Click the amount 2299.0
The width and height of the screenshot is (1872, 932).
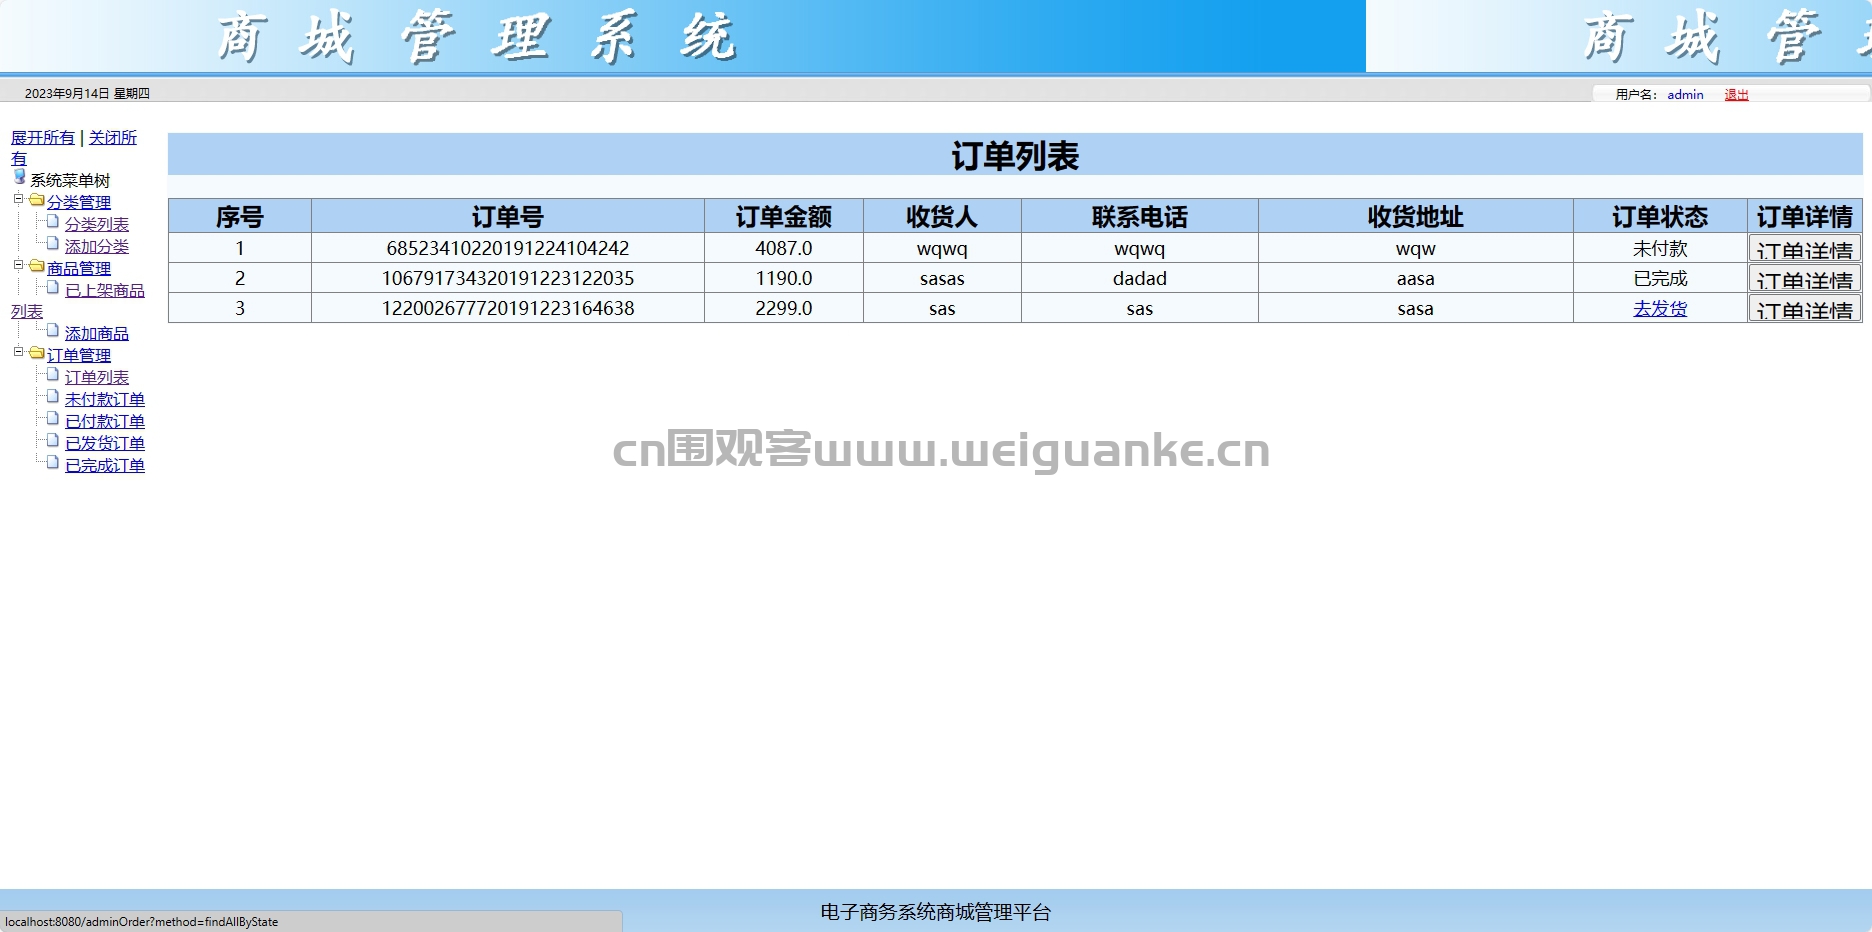pyautogui.click(x=784, y=308)
